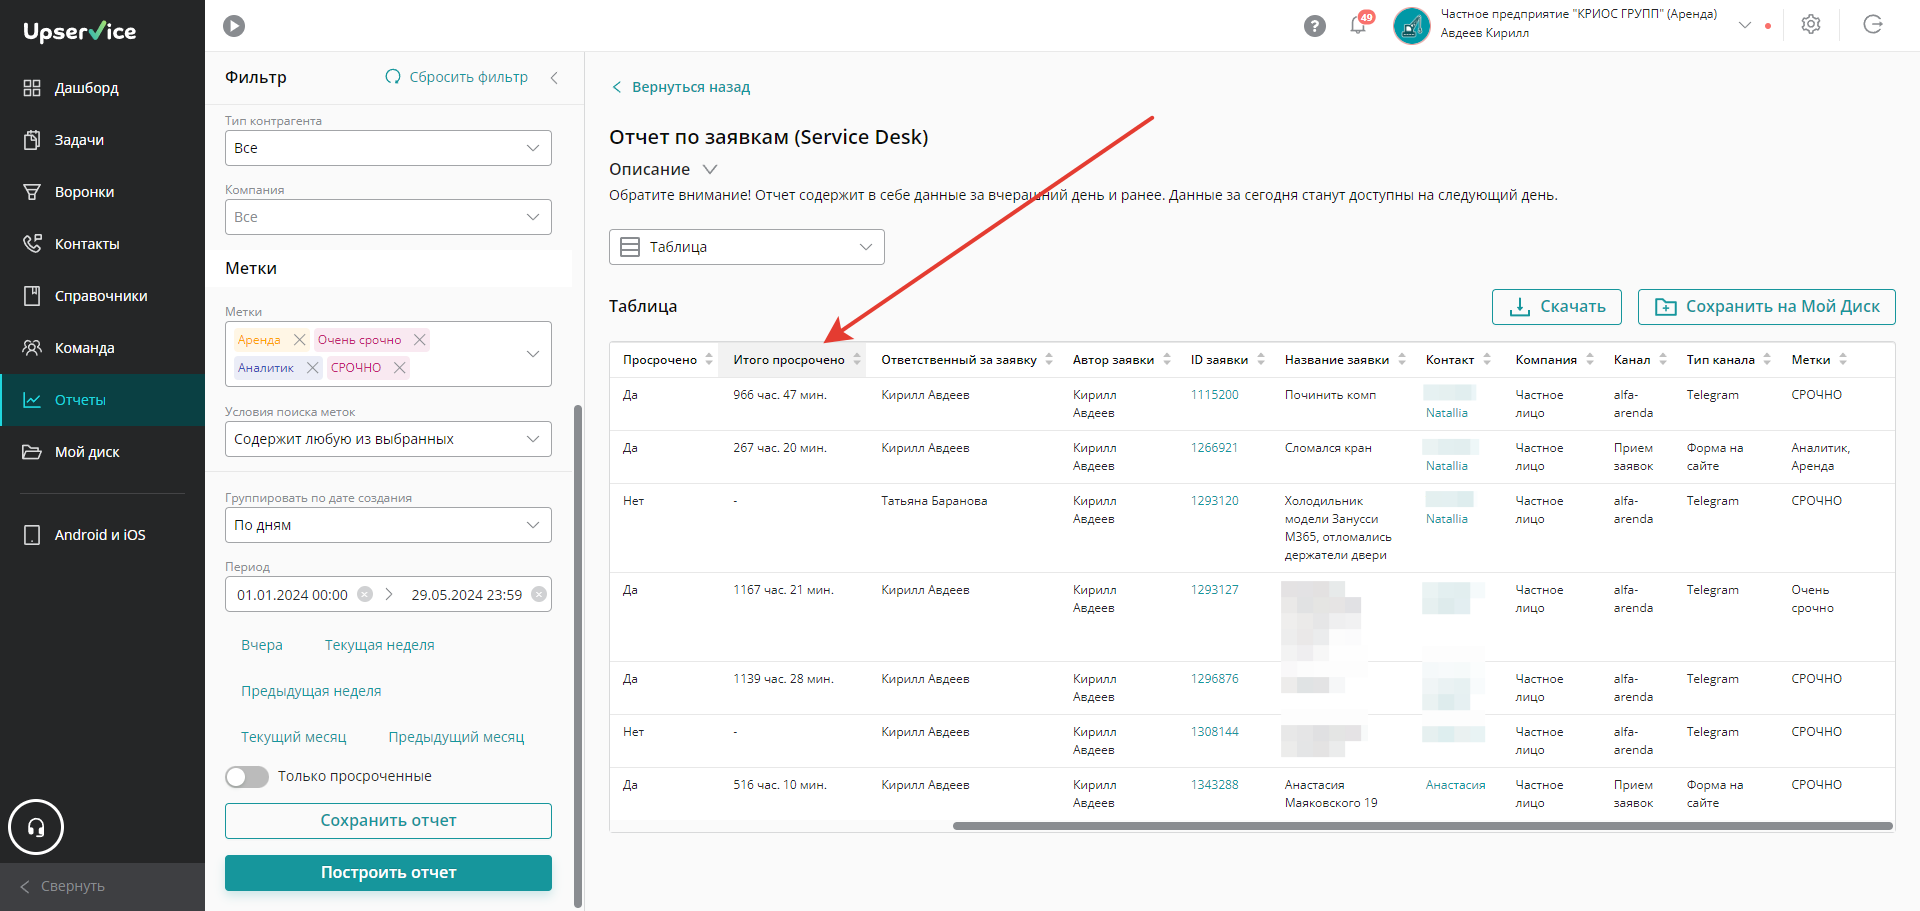Select Текущий месяц period shortcut
The height and width of the screenshot is (911, 1920).
pyautogui.click(x=294, y=737)
